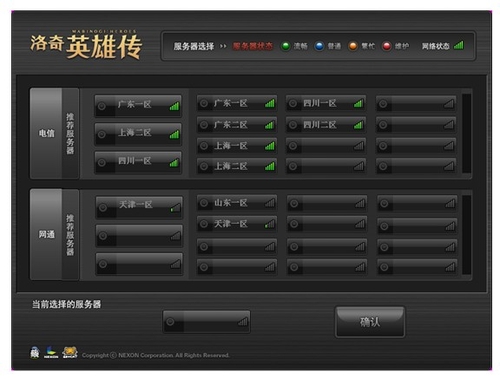The image size is (500, 379).
Task: Click signal bars icon on 四川二区 server
Action: click(358, 125)
